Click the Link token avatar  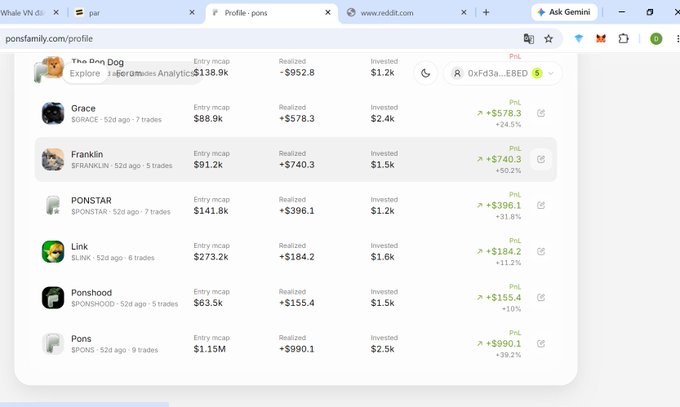click(x=53, y=252)
